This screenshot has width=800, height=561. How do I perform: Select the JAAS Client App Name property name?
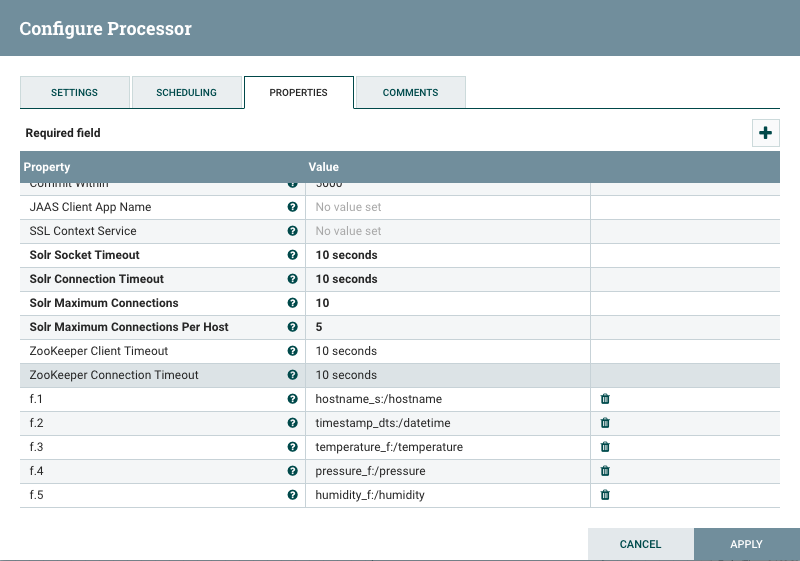pos(90,207)
